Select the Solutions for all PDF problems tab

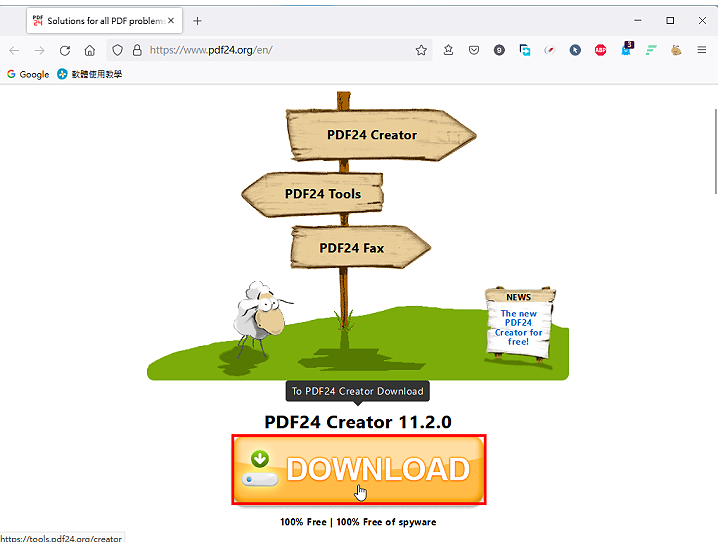[104, 21]
